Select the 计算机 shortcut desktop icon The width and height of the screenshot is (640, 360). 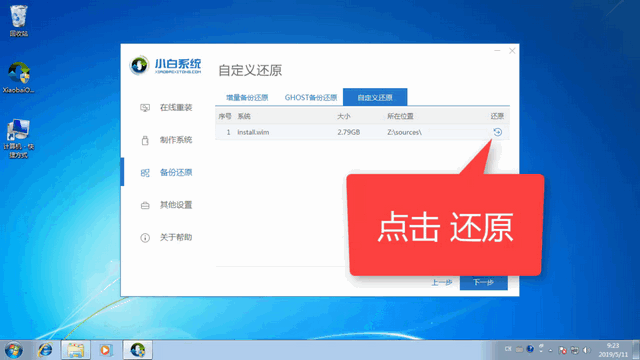[x=18, y=139]
